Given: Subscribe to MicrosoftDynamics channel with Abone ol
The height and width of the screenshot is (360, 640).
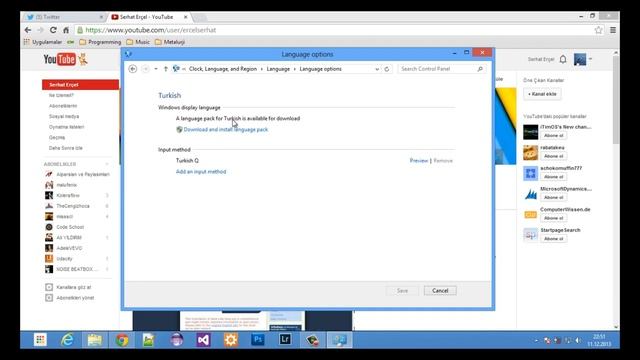Looking at the screenshot, I should pyautogui.click(x=553, y=198).
